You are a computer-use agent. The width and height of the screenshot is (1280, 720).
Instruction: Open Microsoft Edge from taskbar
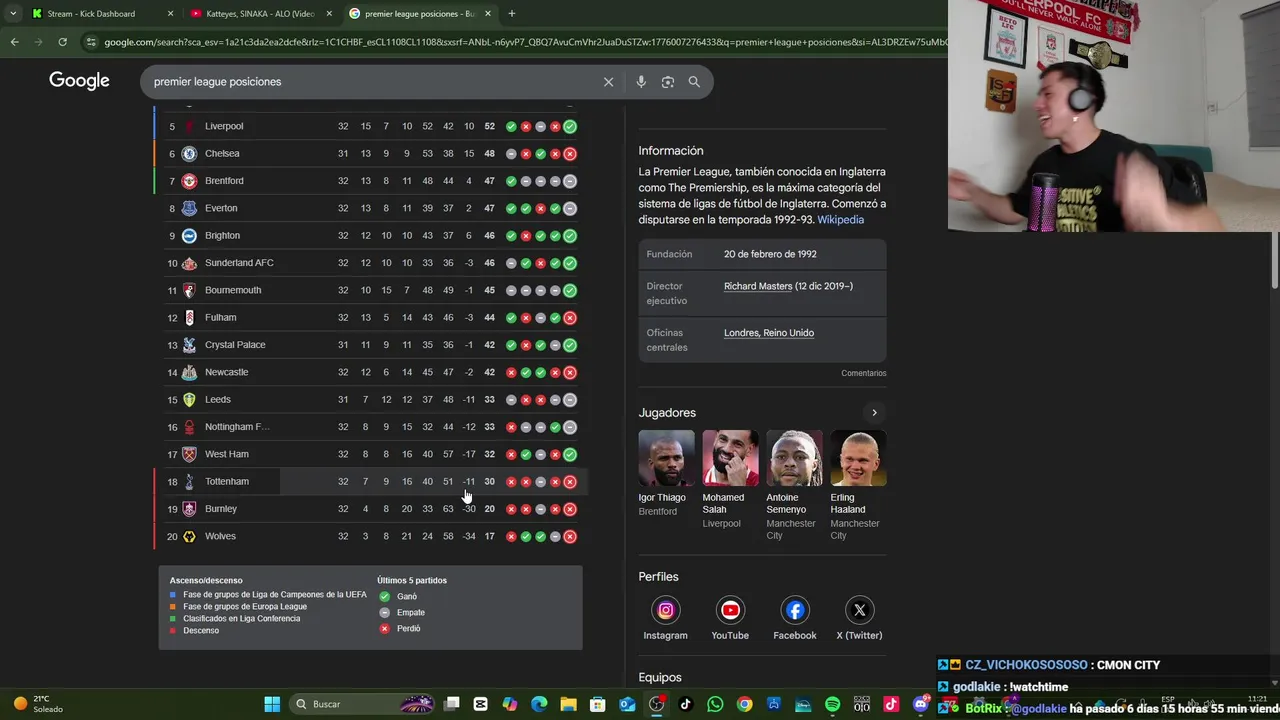[539, 704]
